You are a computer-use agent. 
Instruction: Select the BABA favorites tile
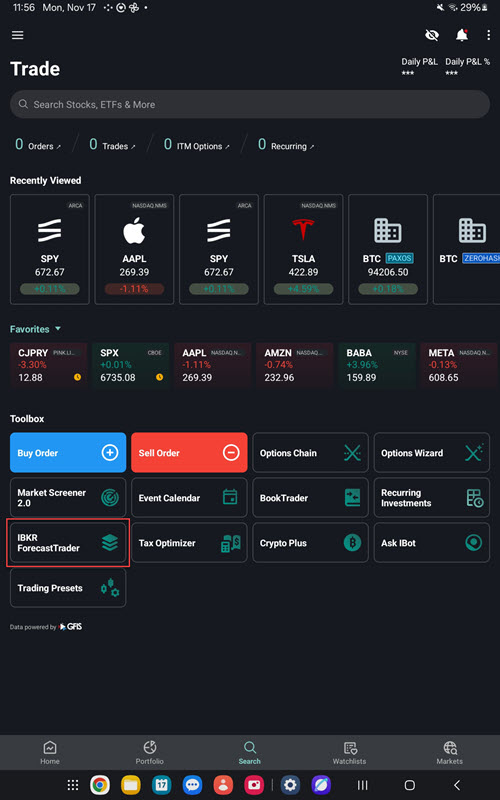point(377,365)
